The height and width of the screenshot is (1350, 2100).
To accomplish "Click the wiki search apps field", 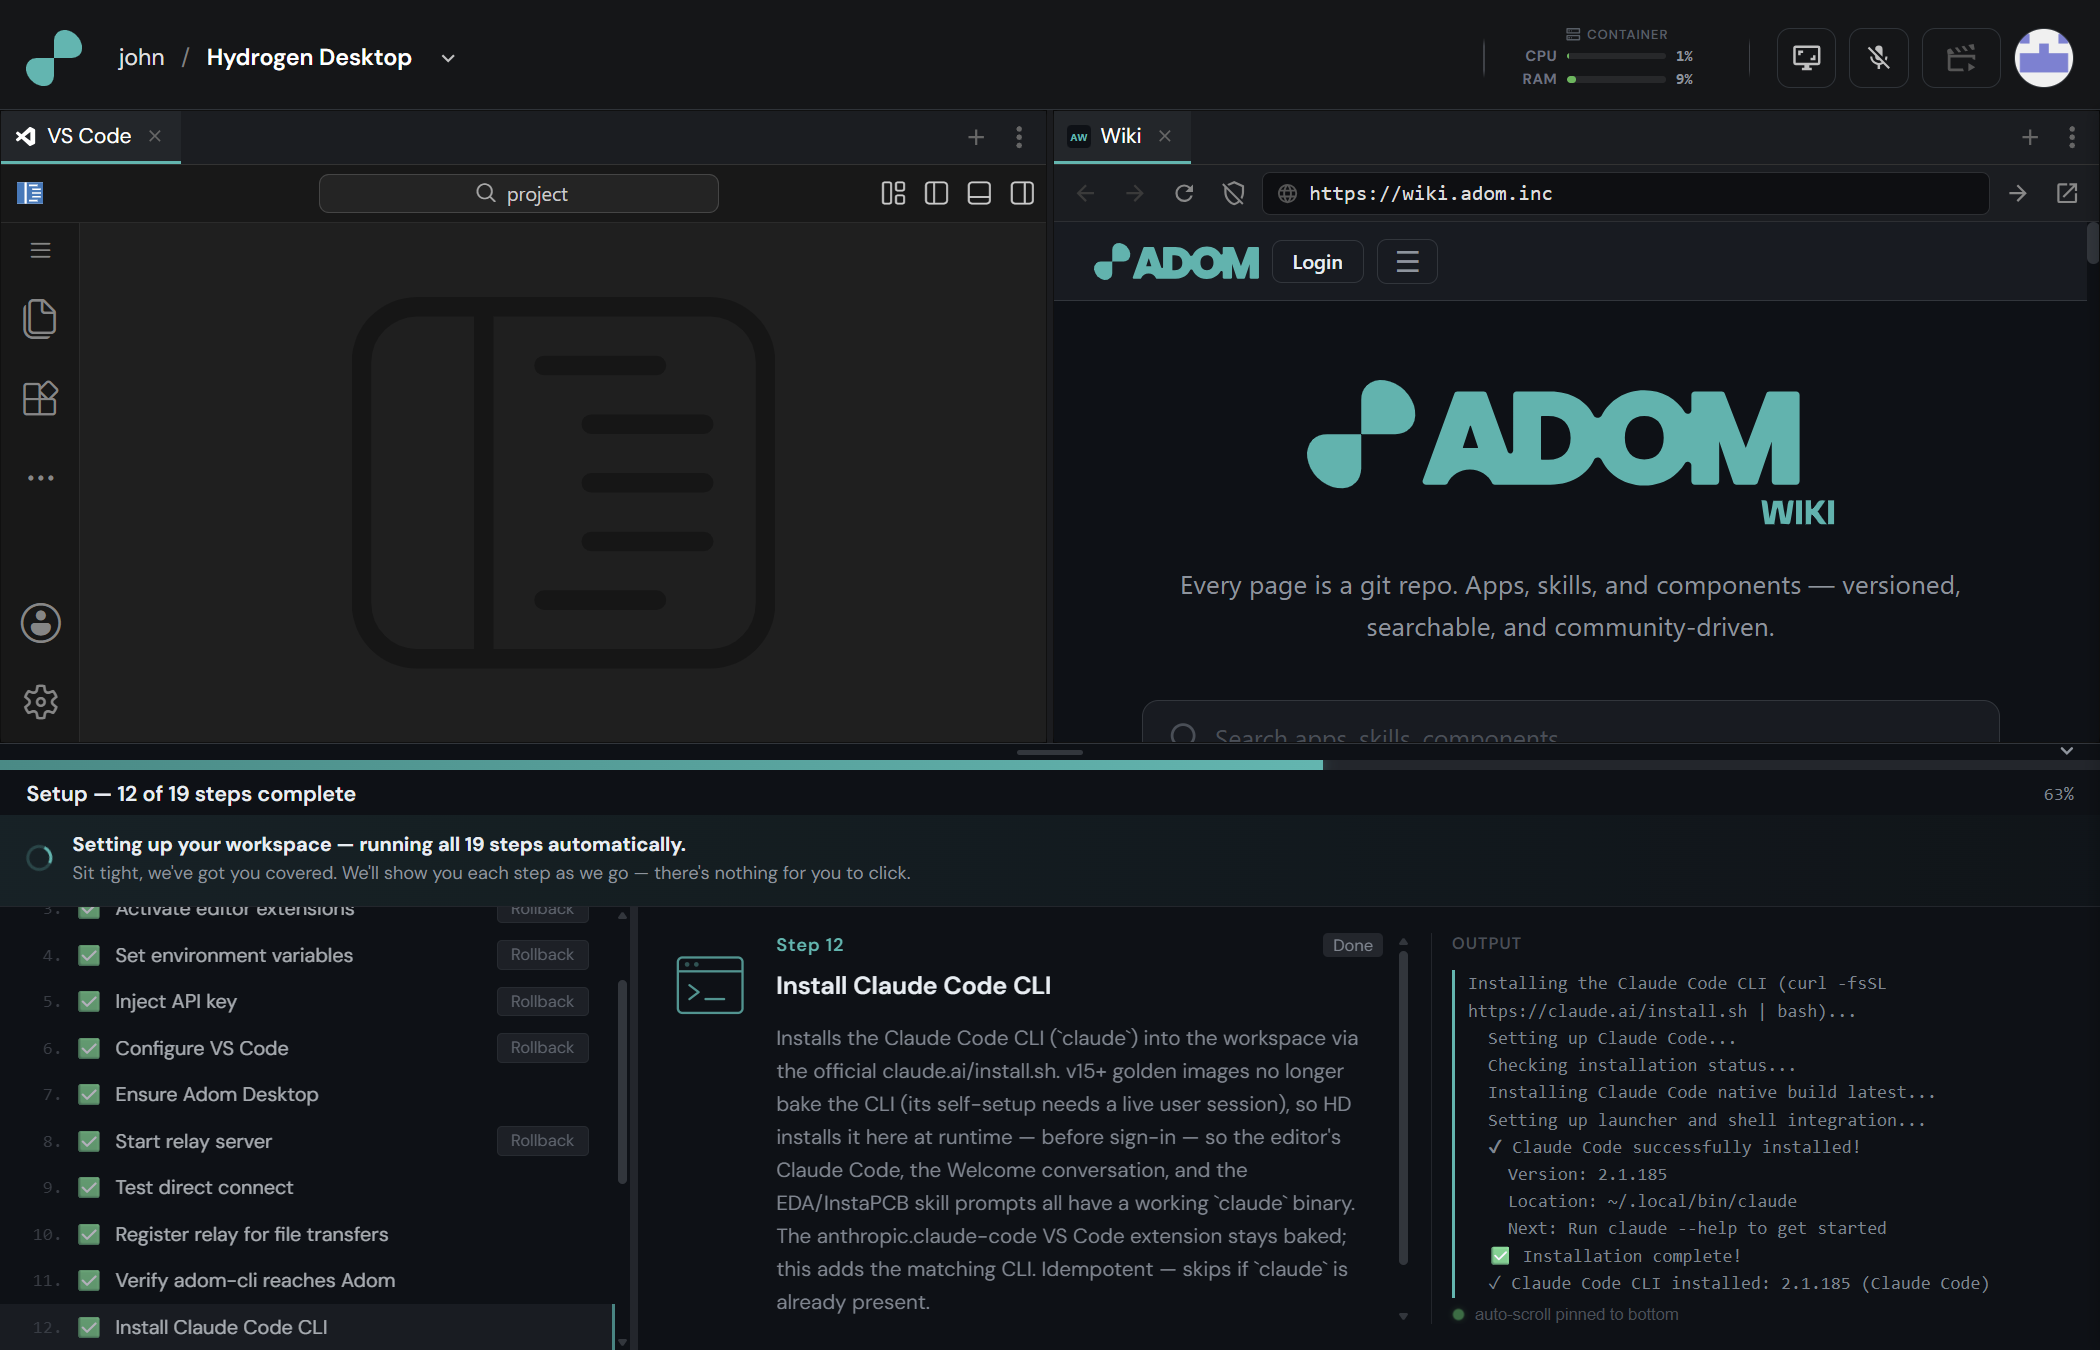I will [x=1570, y=722].
